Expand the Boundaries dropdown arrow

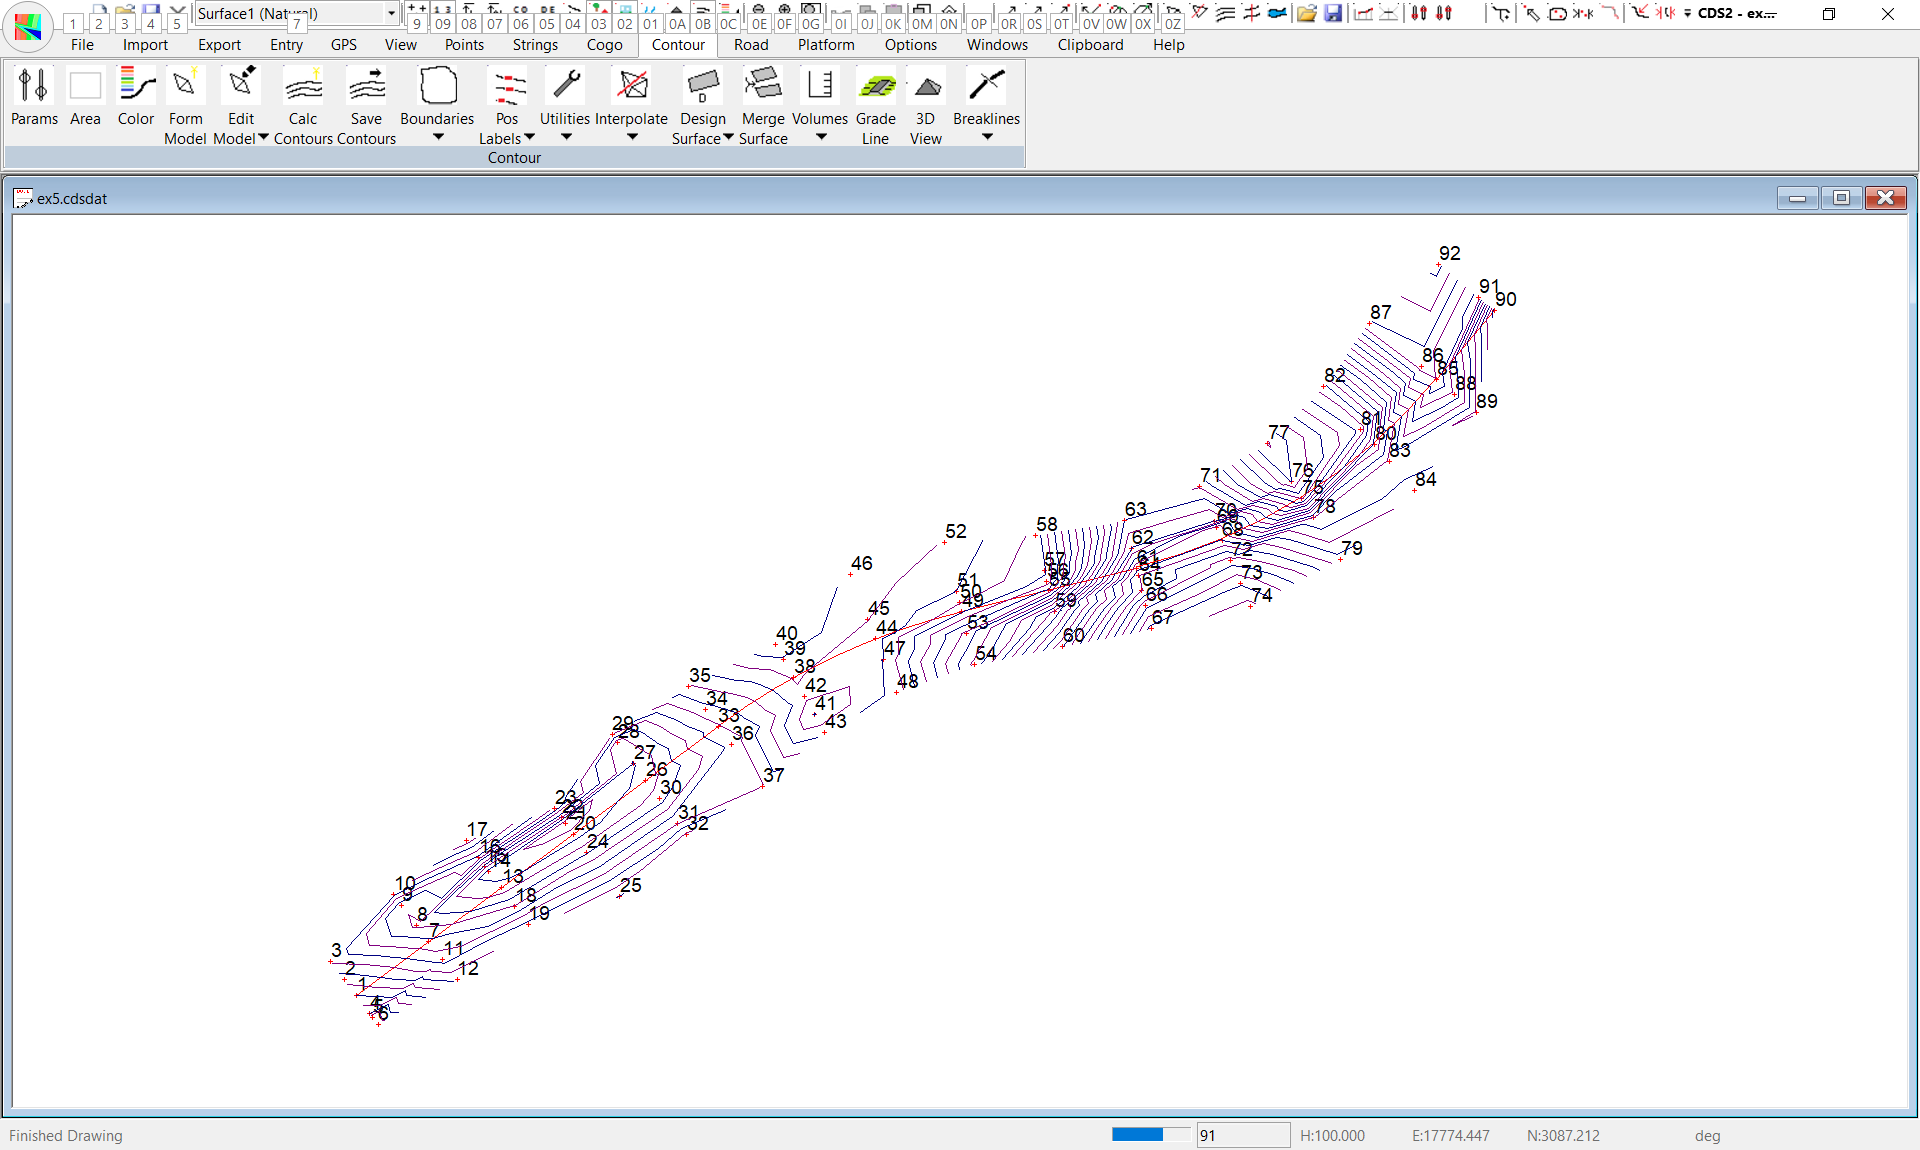[x=438, y=137]
